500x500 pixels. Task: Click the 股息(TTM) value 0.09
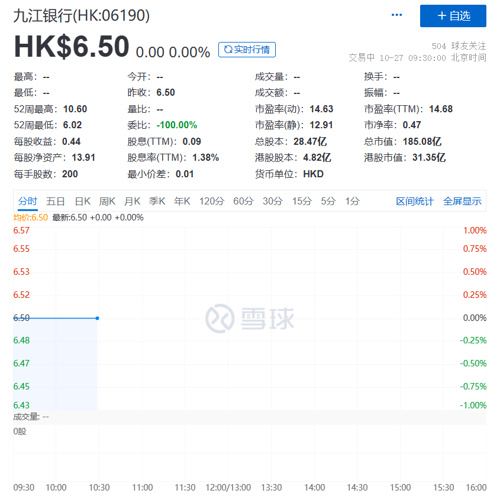192,141
